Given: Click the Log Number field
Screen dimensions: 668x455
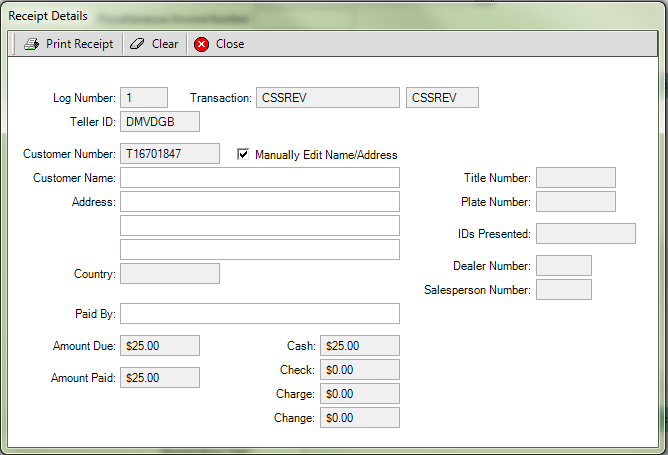Looking at the screenshot, I should (143, 98).
